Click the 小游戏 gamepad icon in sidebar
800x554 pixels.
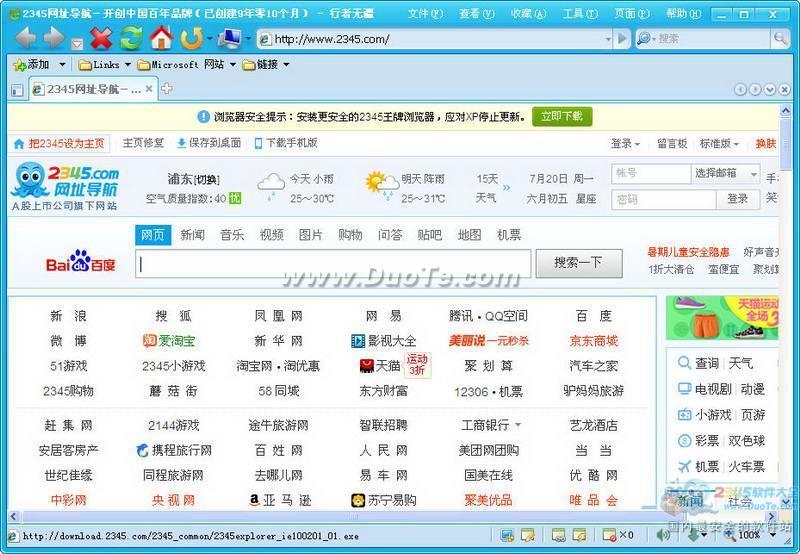click(684, 415)
